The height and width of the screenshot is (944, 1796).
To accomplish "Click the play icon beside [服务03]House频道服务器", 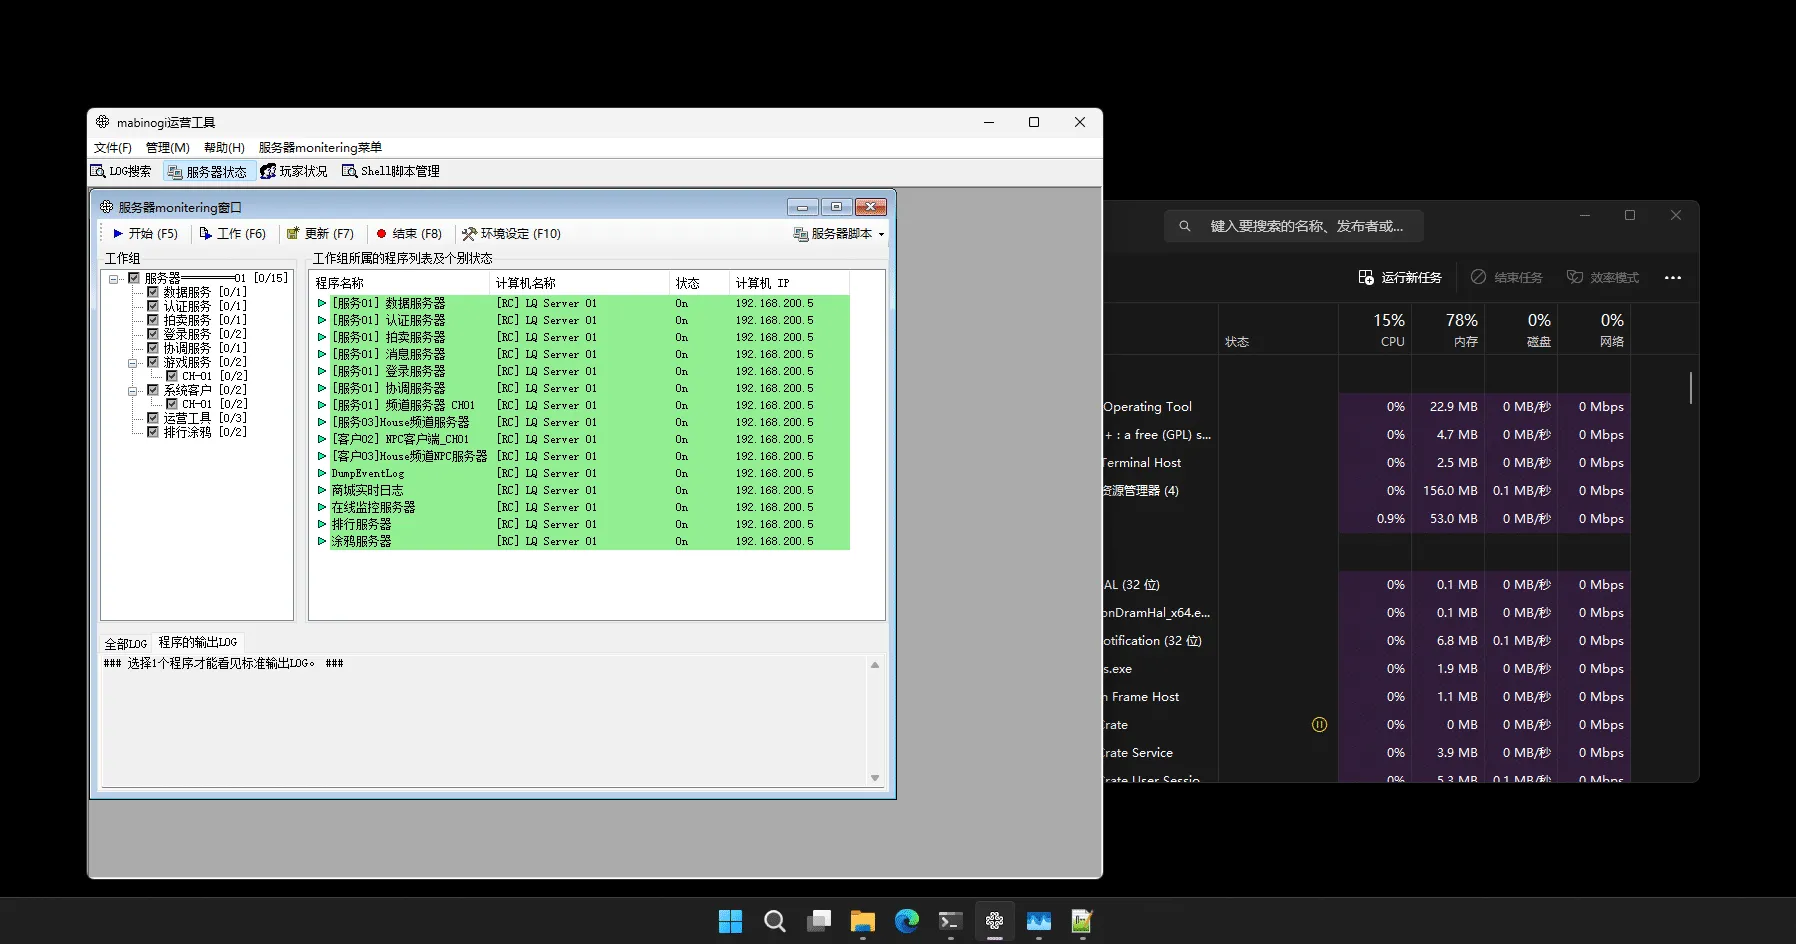I will click(x=322, y=422).
